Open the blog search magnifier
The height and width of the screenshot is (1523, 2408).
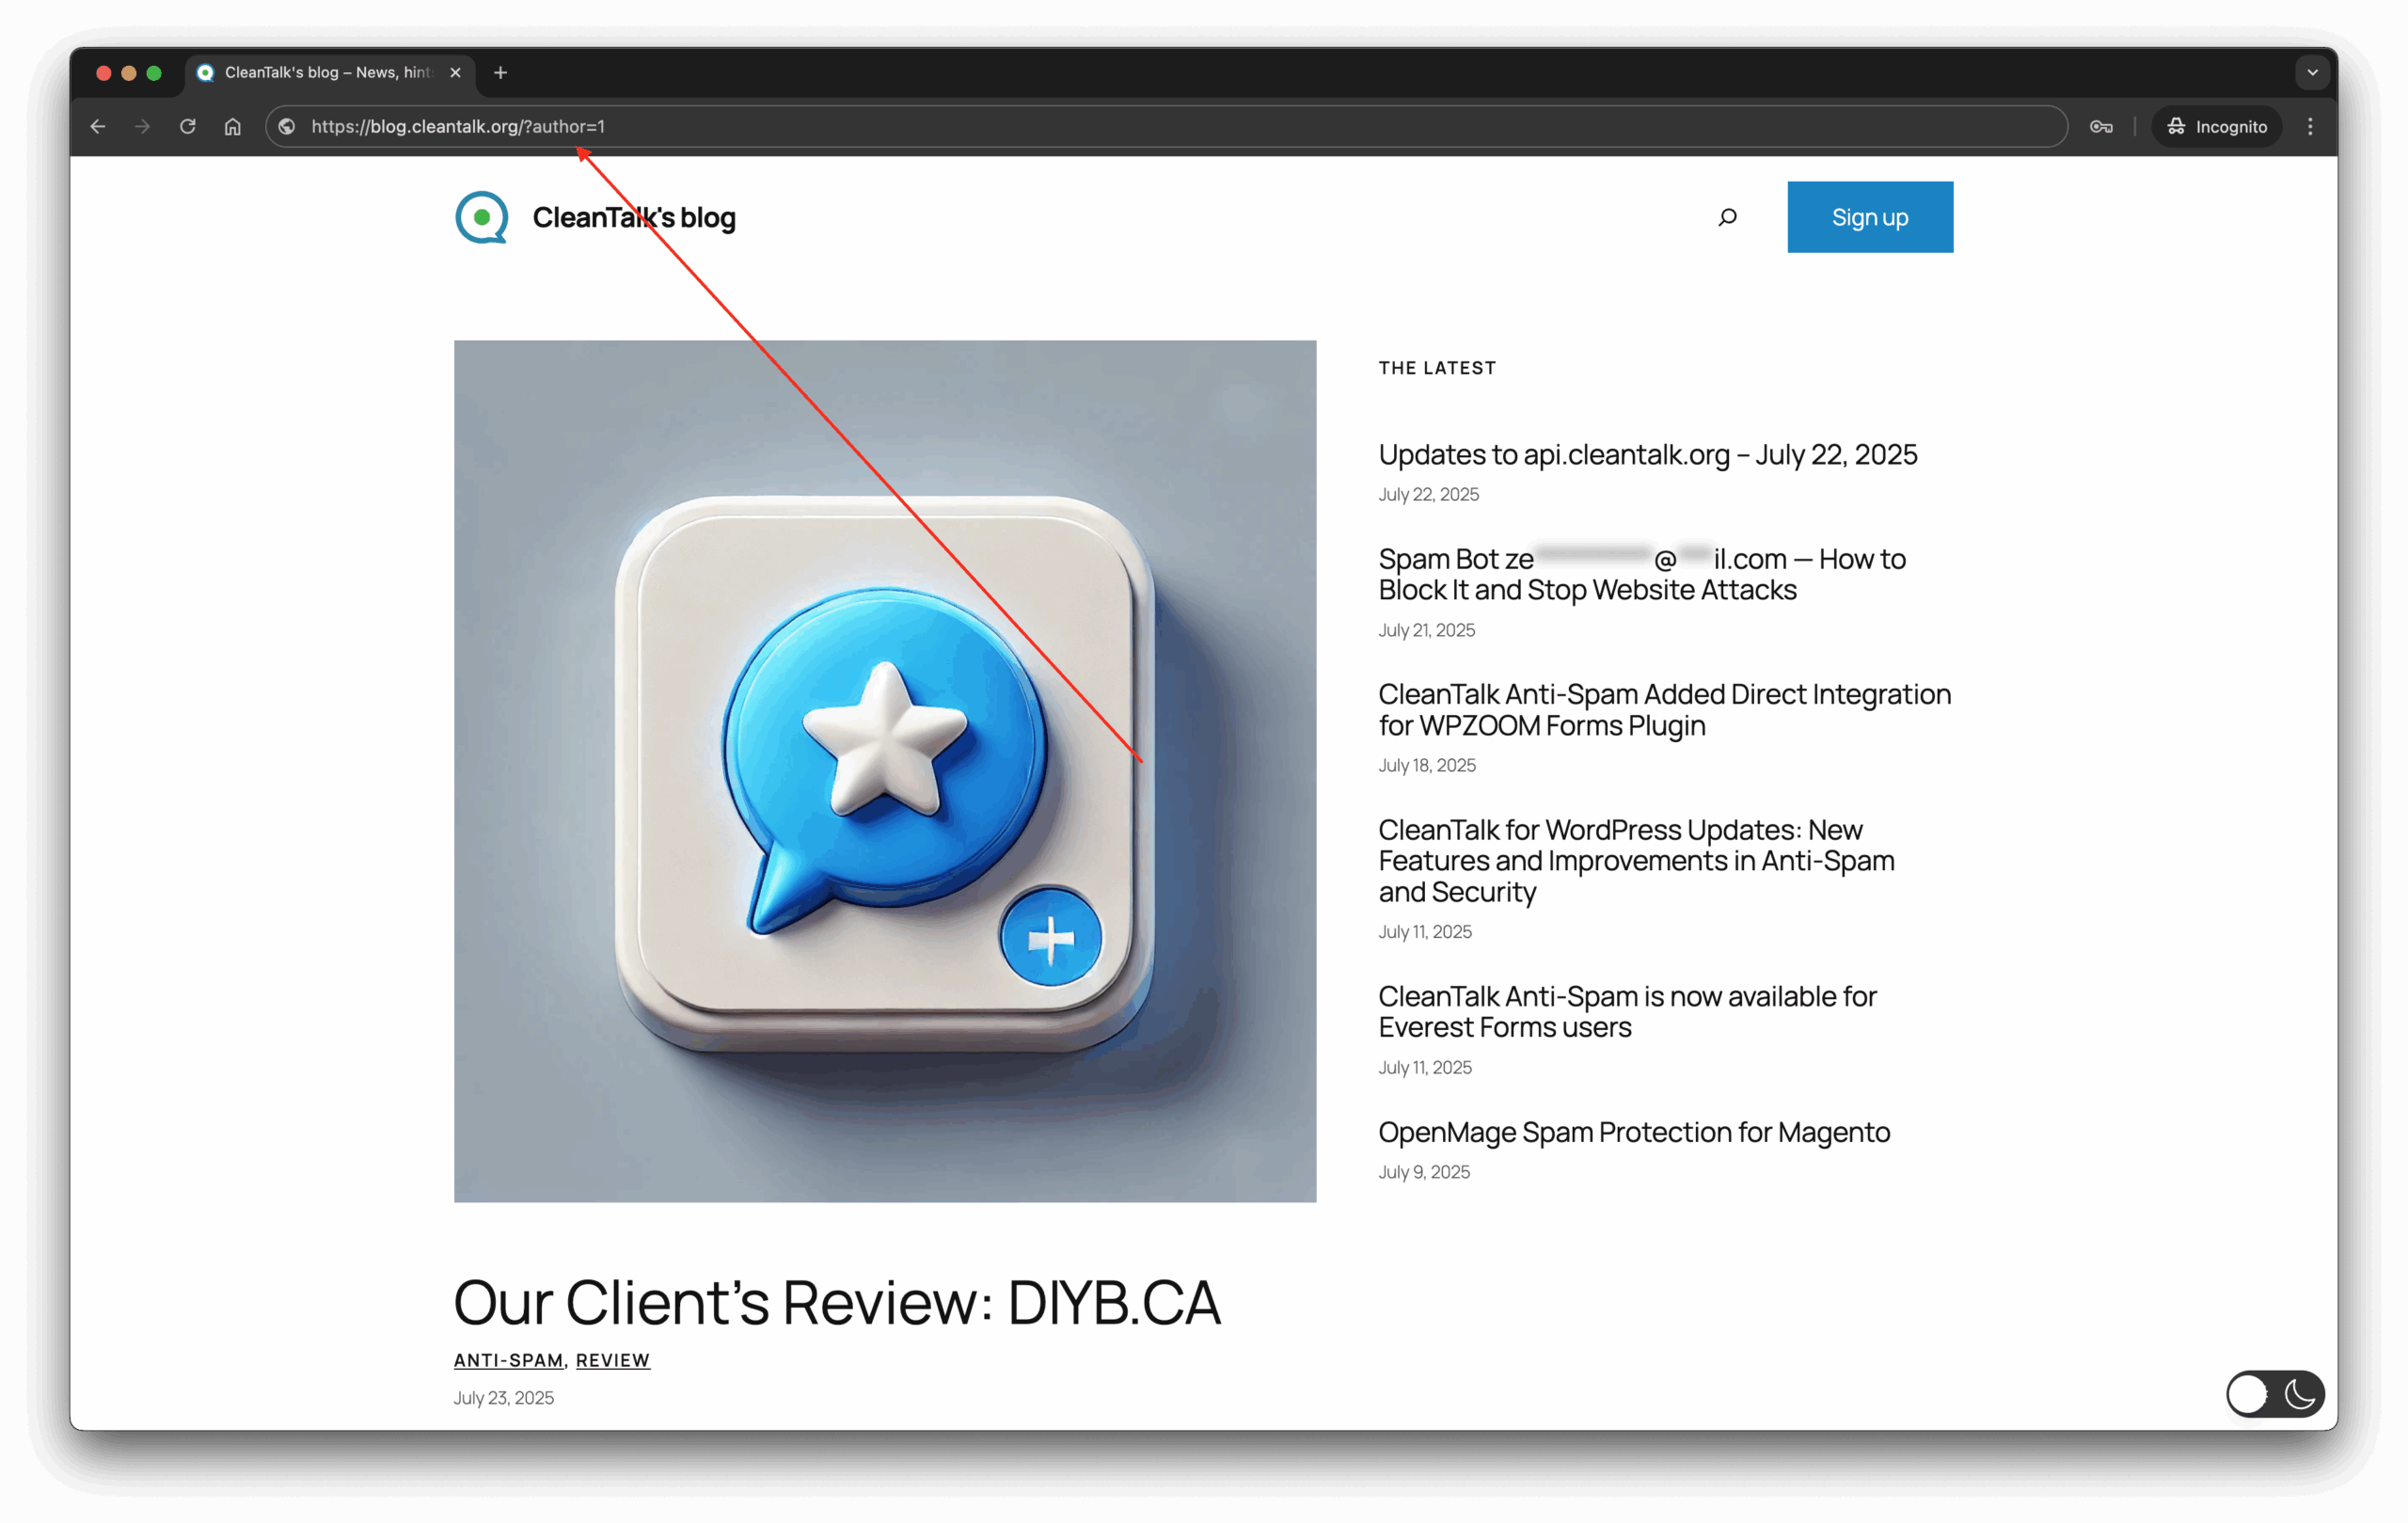[1727, 217]
